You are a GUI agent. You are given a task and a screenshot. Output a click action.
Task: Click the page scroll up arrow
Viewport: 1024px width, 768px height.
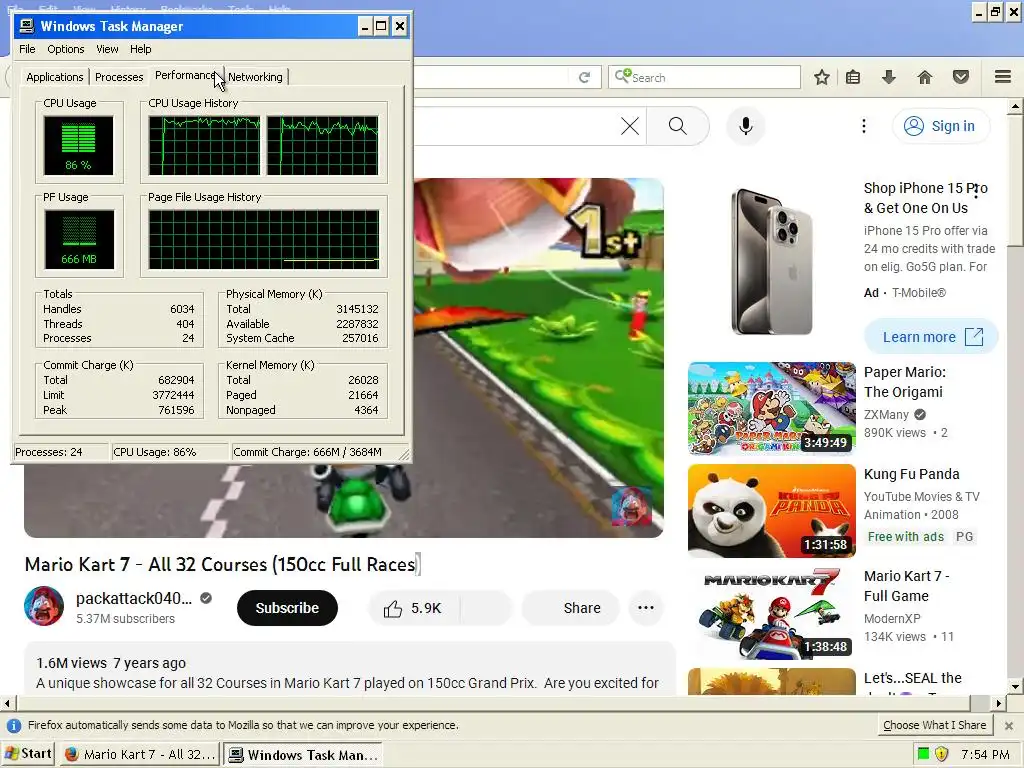coord(1016,105)
